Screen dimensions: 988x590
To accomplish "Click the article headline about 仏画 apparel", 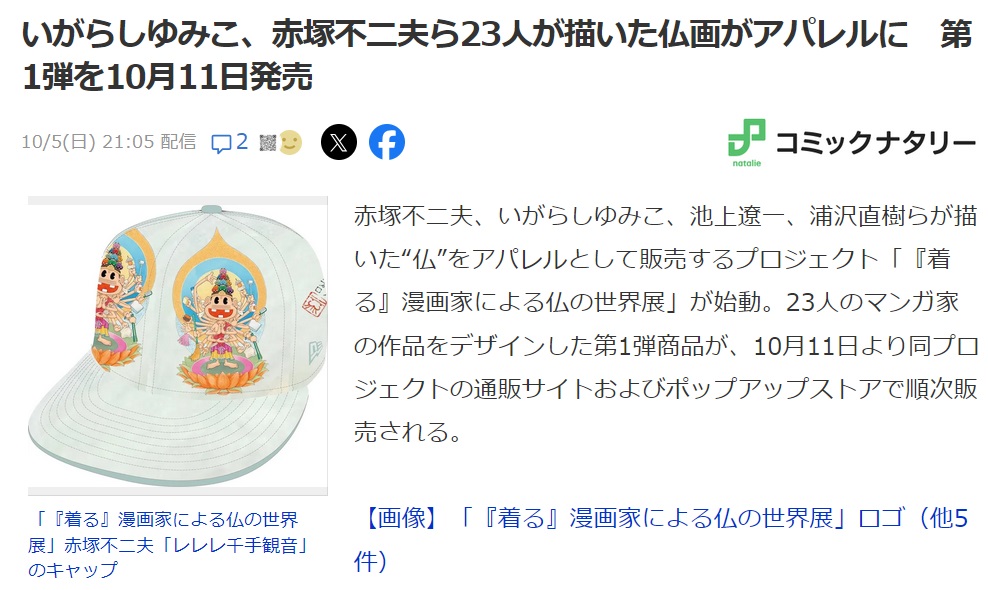I will 498,55.
